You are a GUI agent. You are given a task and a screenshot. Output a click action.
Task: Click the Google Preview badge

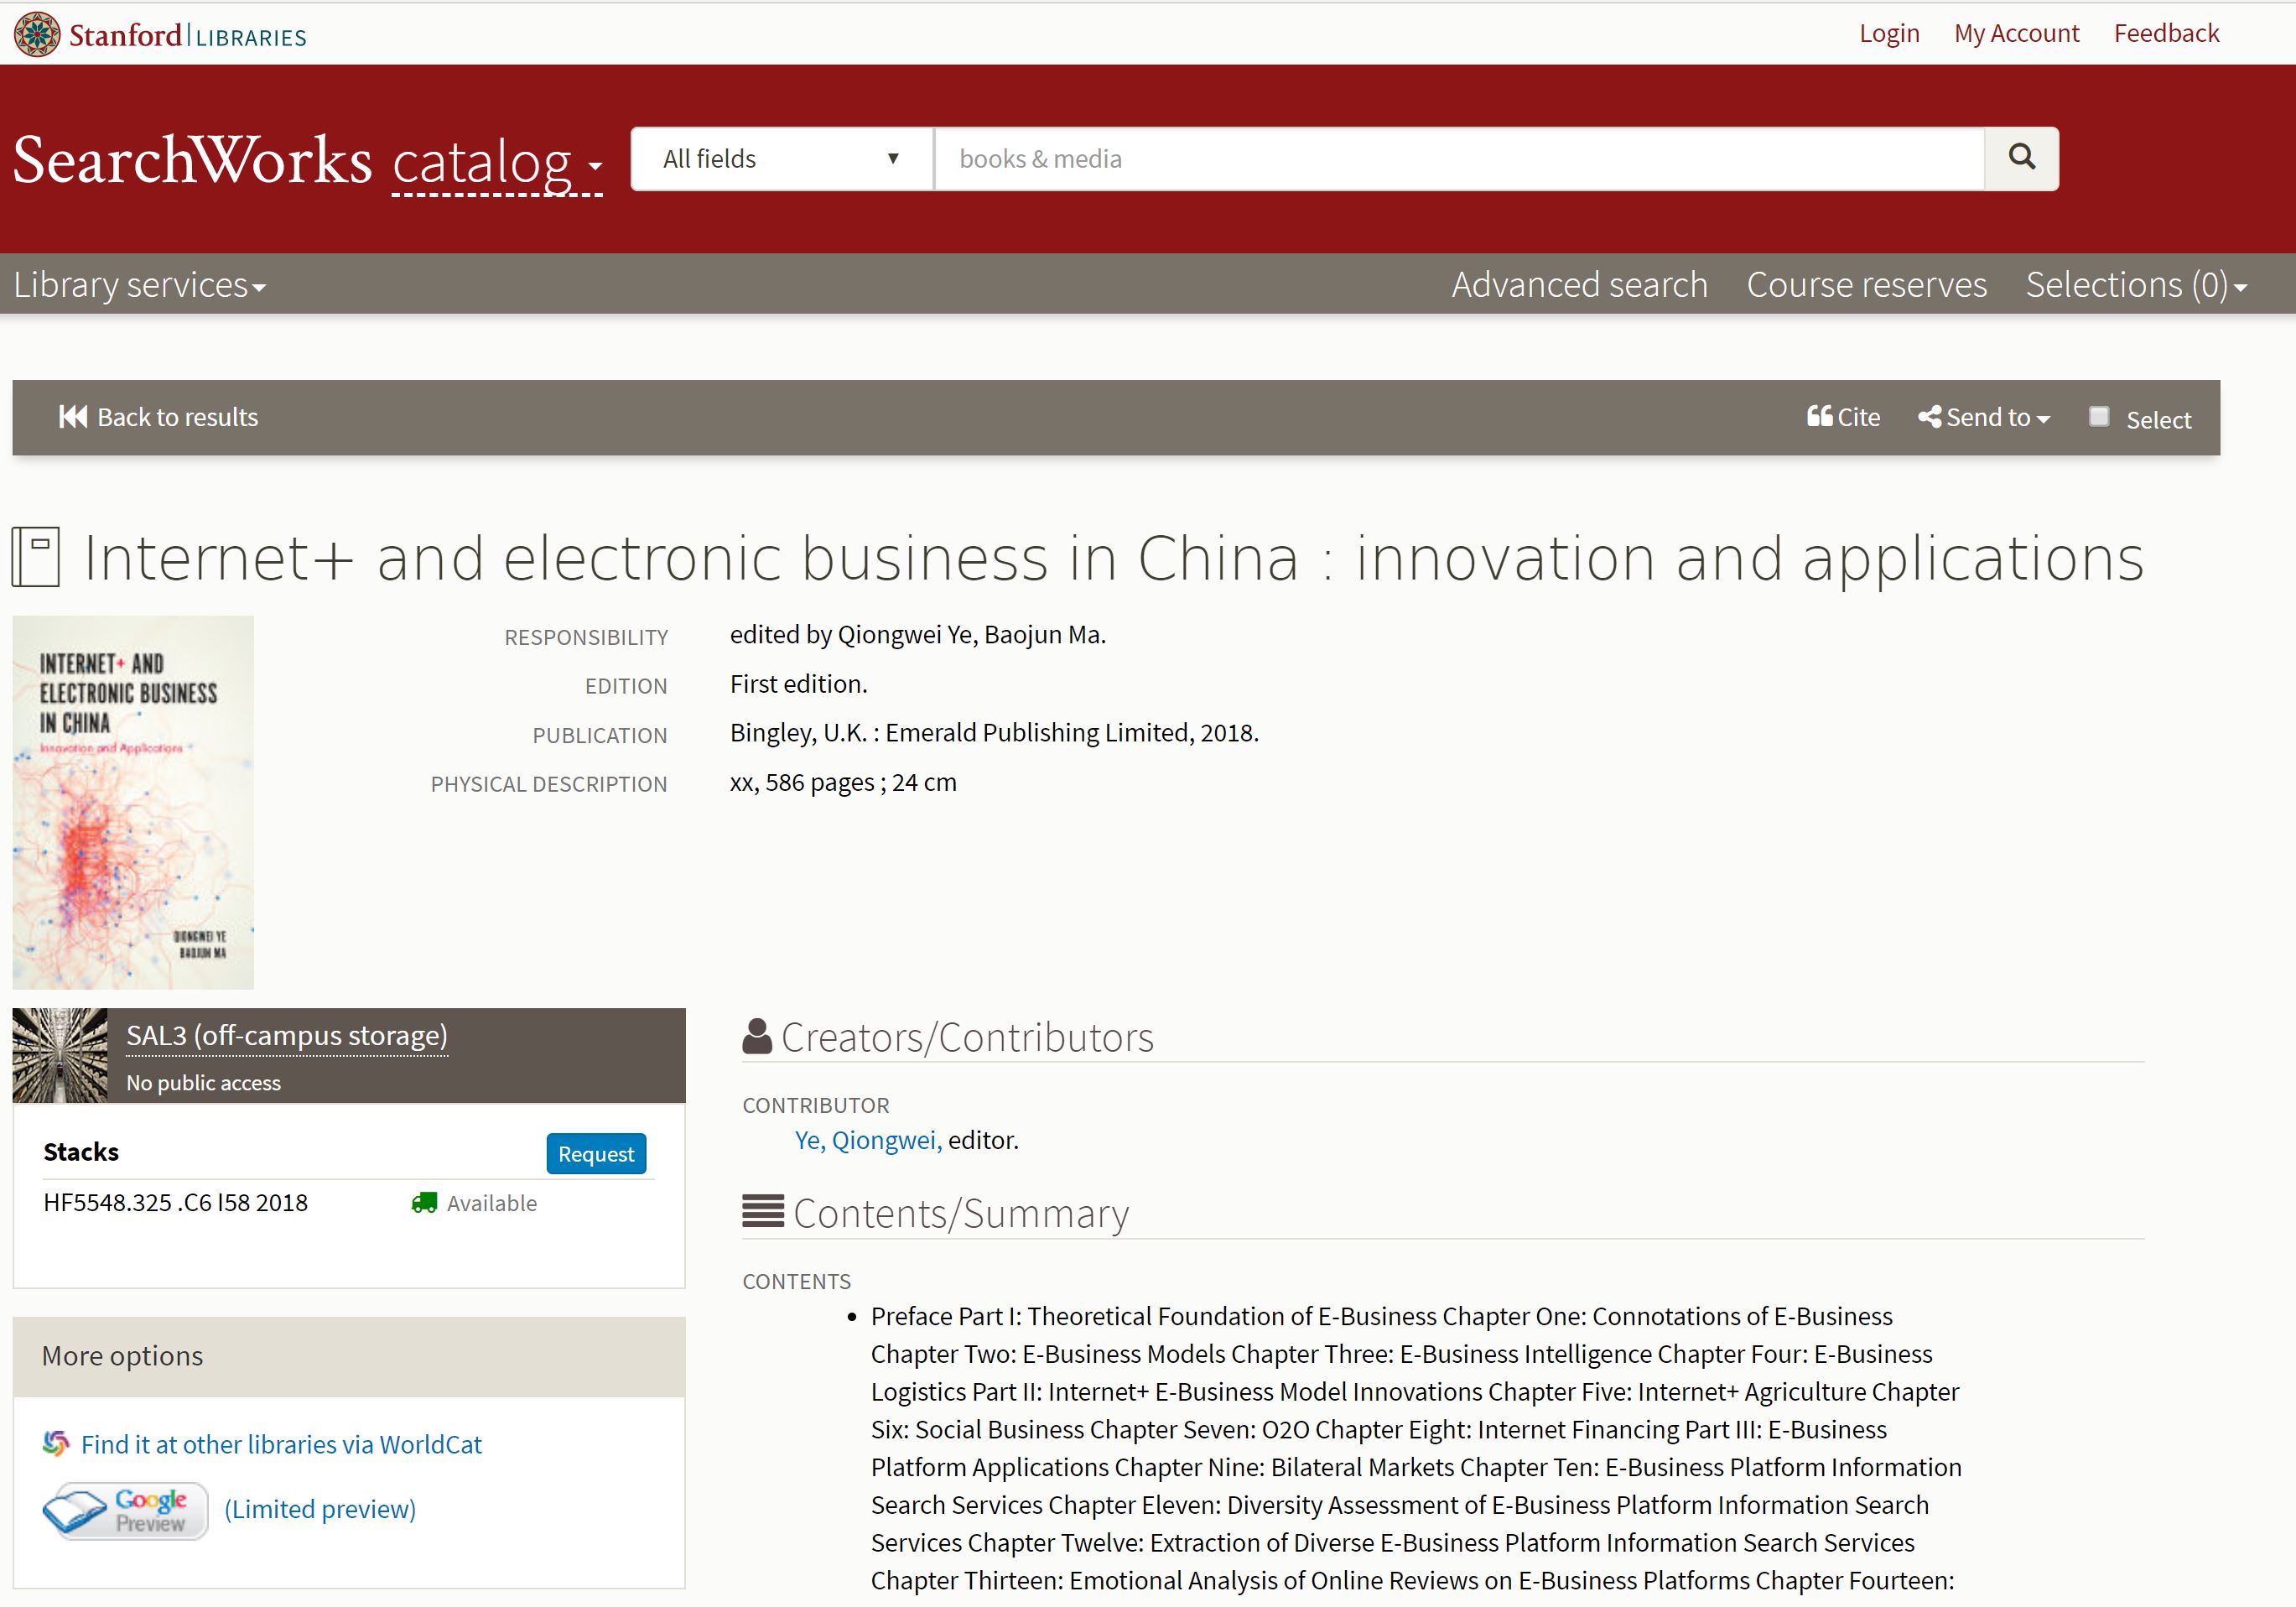click(125, 1510)
